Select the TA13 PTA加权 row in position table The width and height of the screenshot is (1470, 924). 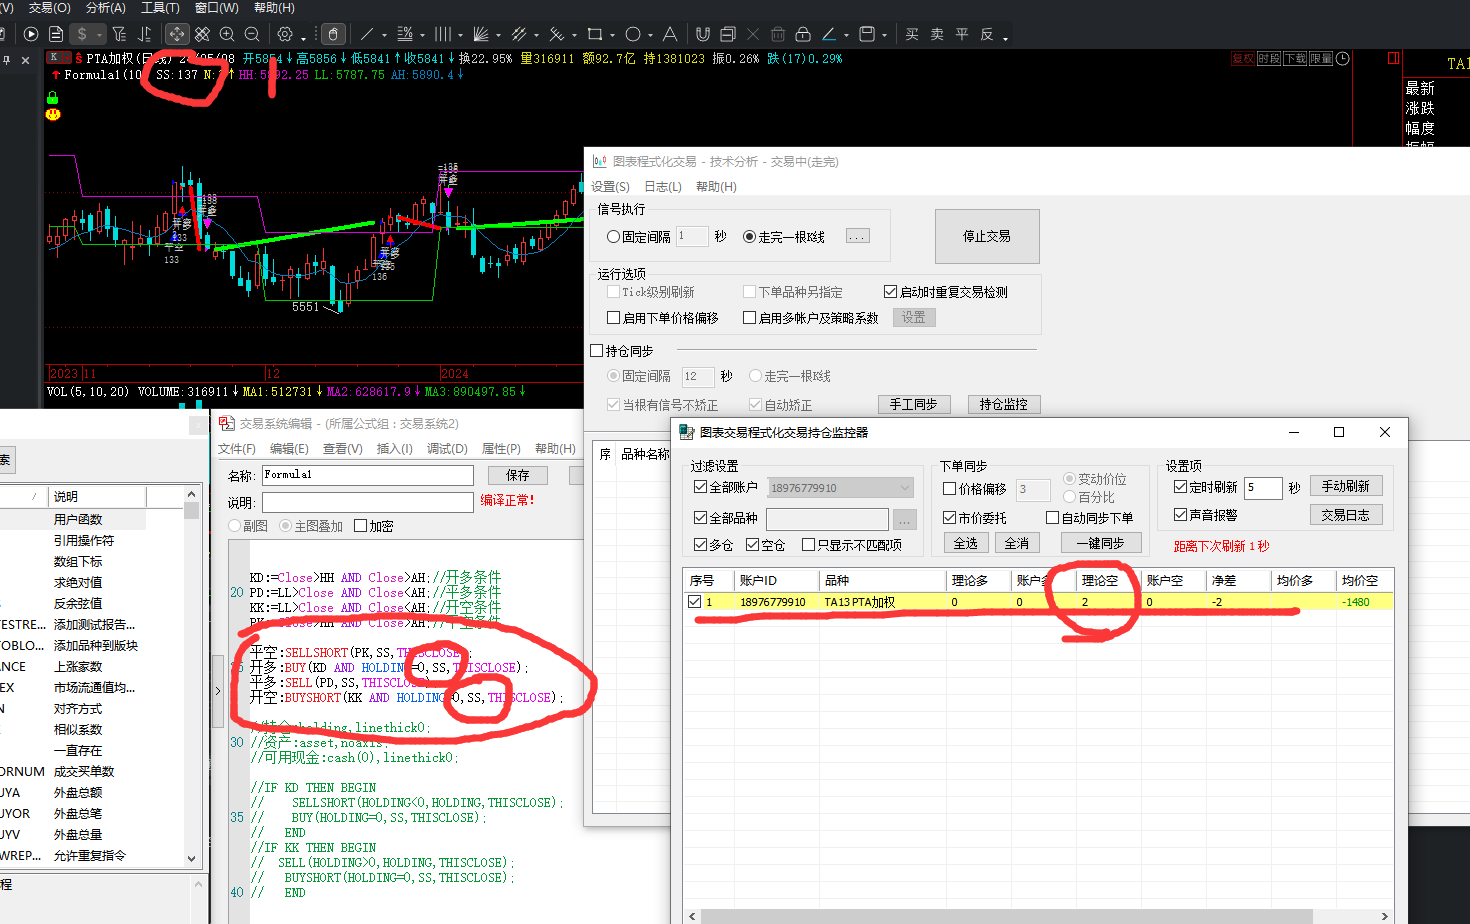(x=1039, y=602)
